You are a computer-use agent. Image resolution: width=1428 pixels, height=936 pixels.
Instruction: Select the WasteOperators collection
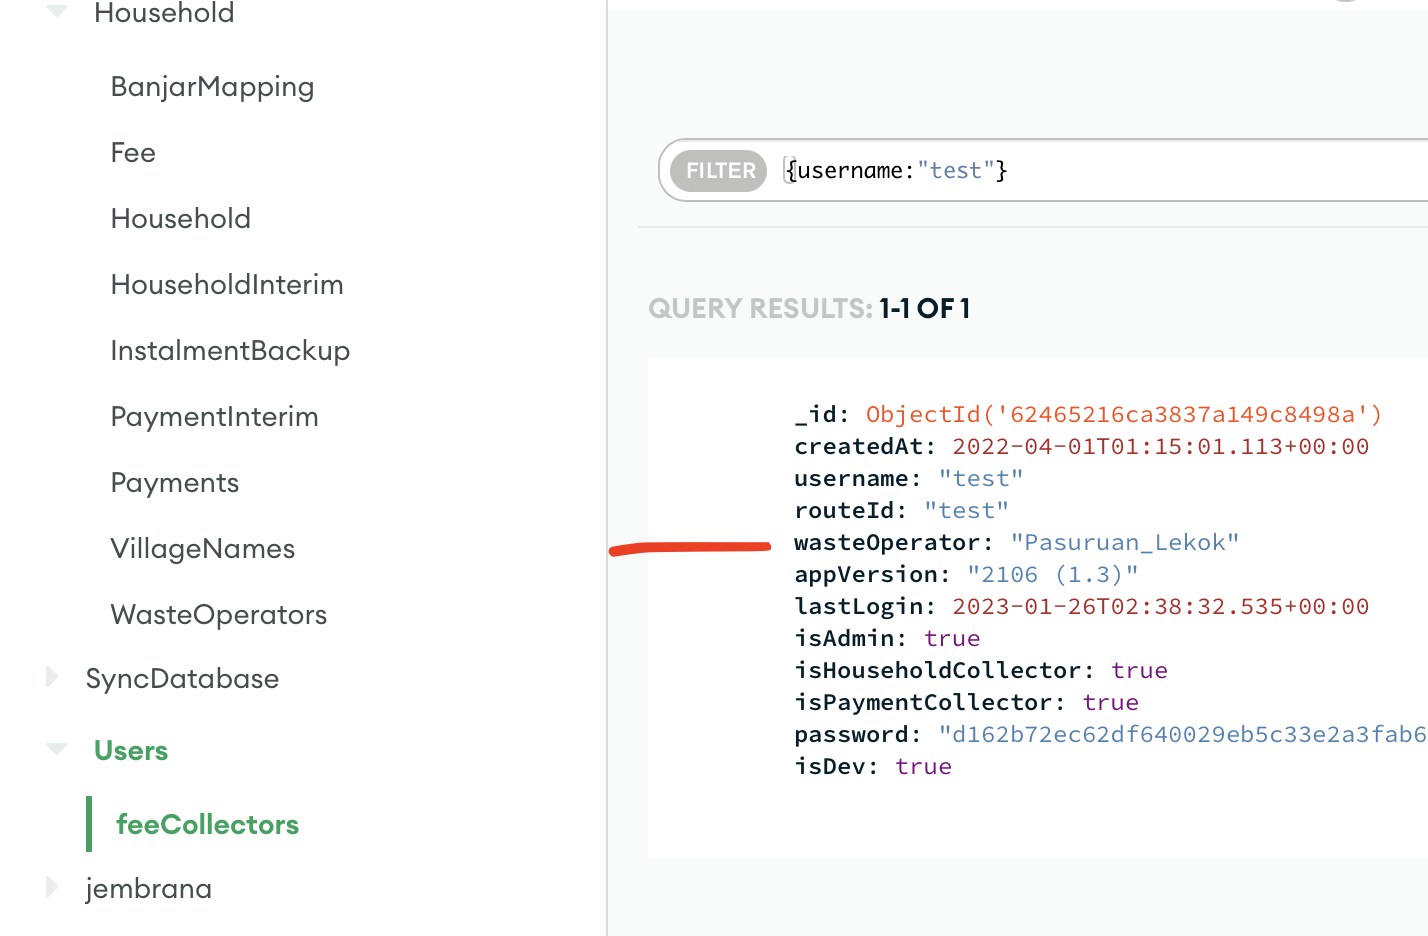[x=219, y=615]
